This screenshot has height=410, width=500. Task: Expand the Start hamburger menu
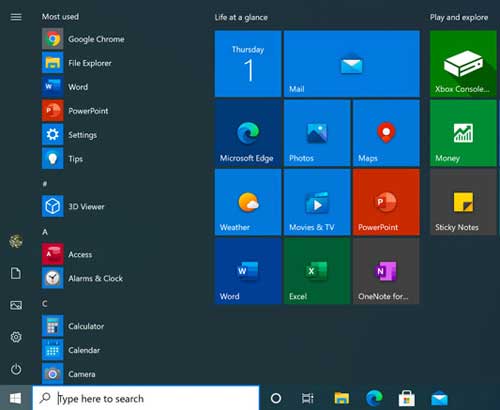tap(16, 17)
